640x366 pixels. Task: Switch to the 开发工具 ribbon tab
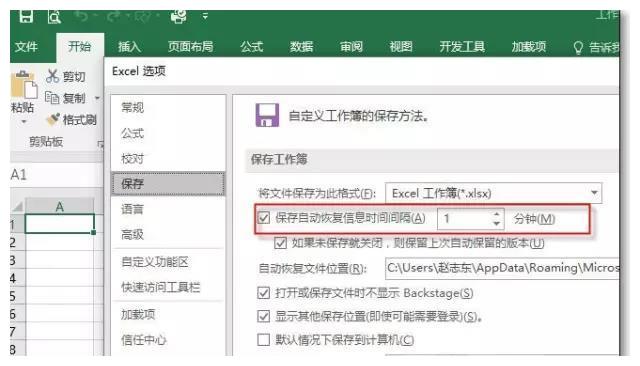tap(462, 47)
